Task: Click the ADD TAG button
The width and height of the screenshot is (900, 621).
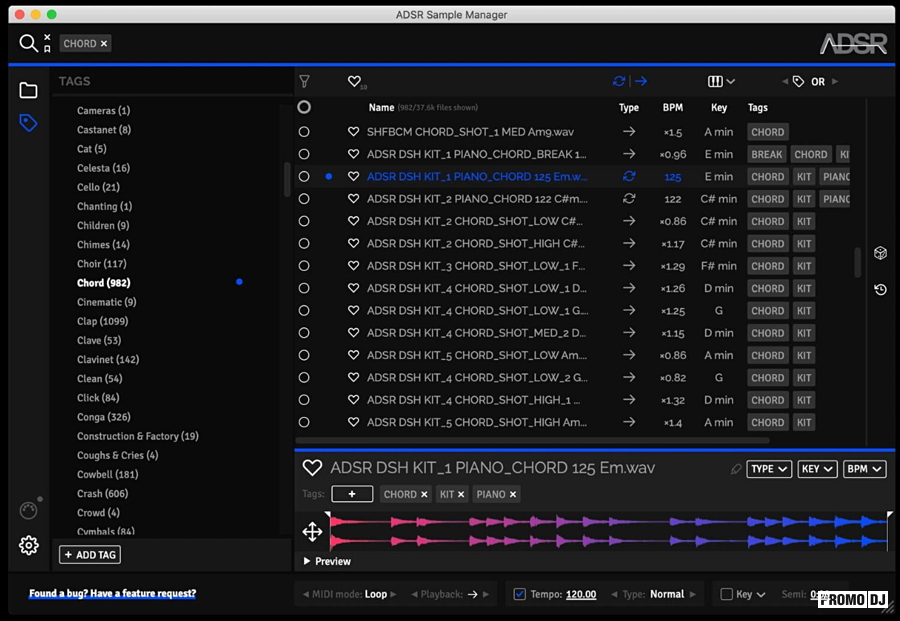Action: 90,554
